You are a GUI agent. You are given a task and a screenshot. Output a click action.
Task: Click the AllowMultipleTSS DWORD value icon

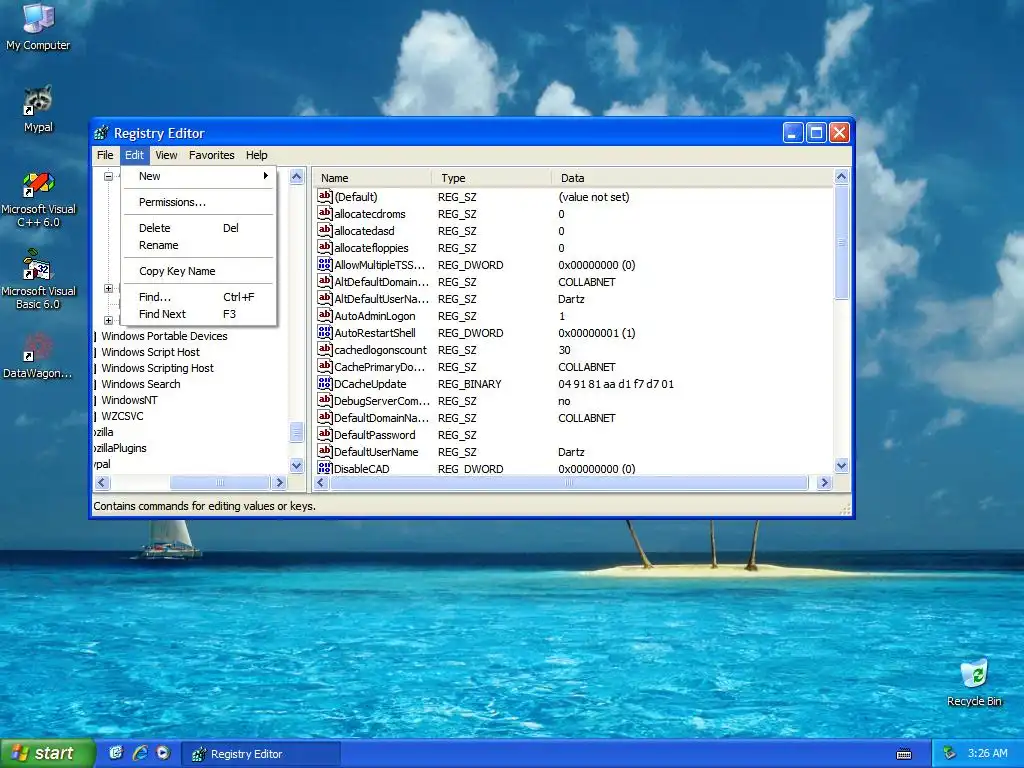tap(325, 264)
